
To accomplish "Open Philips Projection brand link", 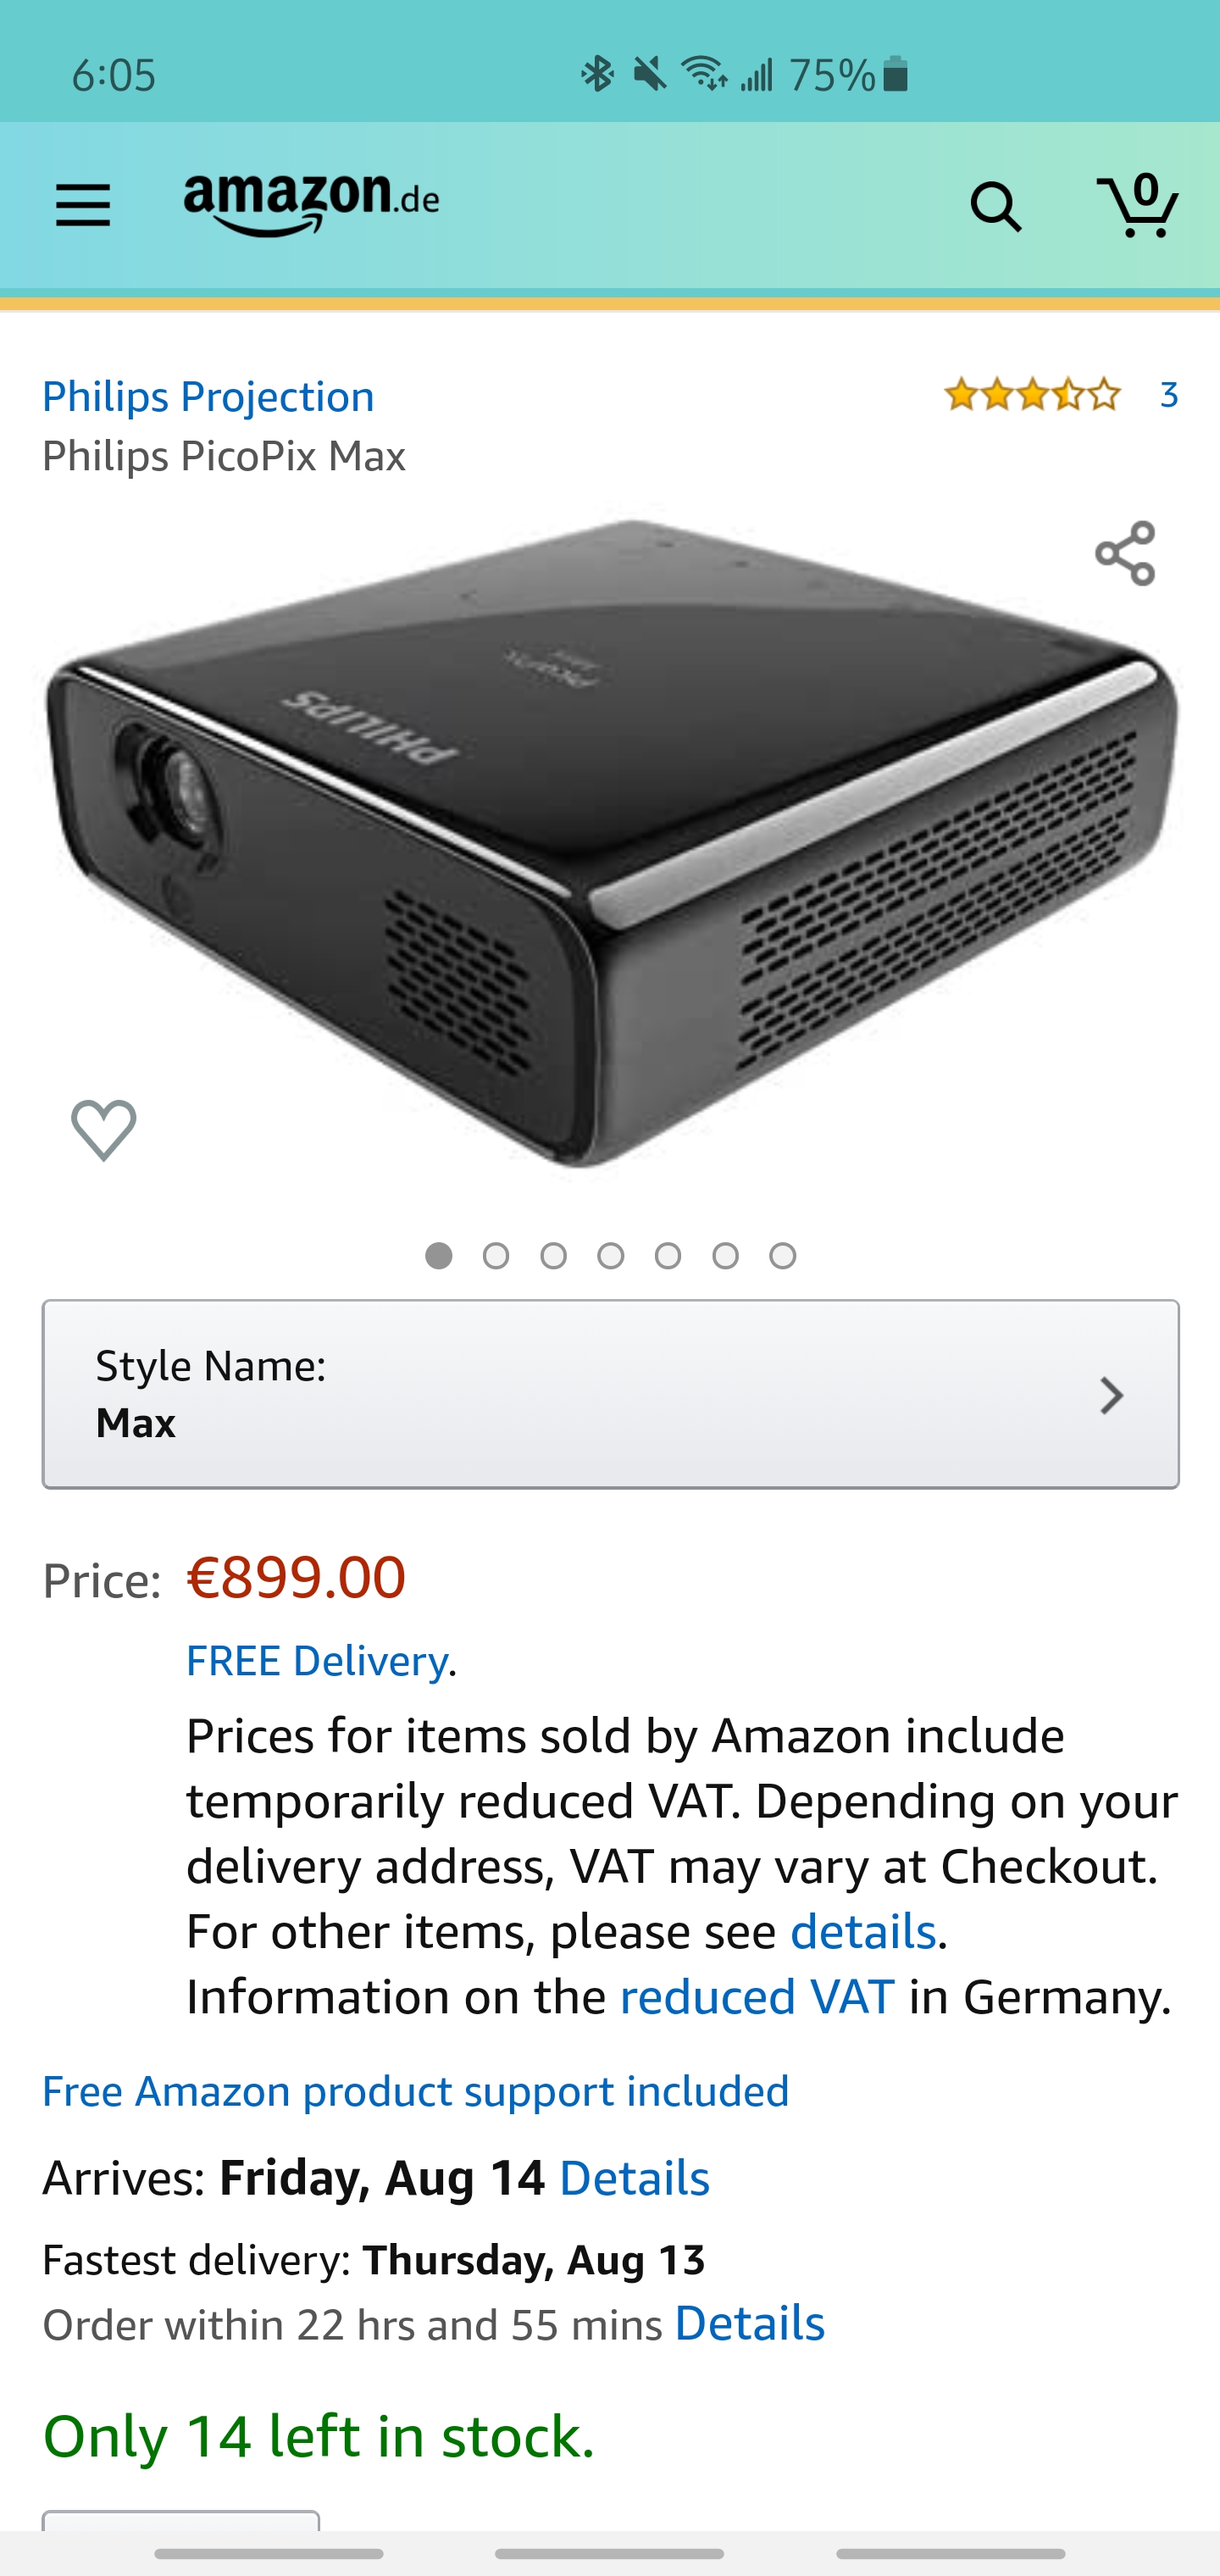I will (x=208, y=397).
